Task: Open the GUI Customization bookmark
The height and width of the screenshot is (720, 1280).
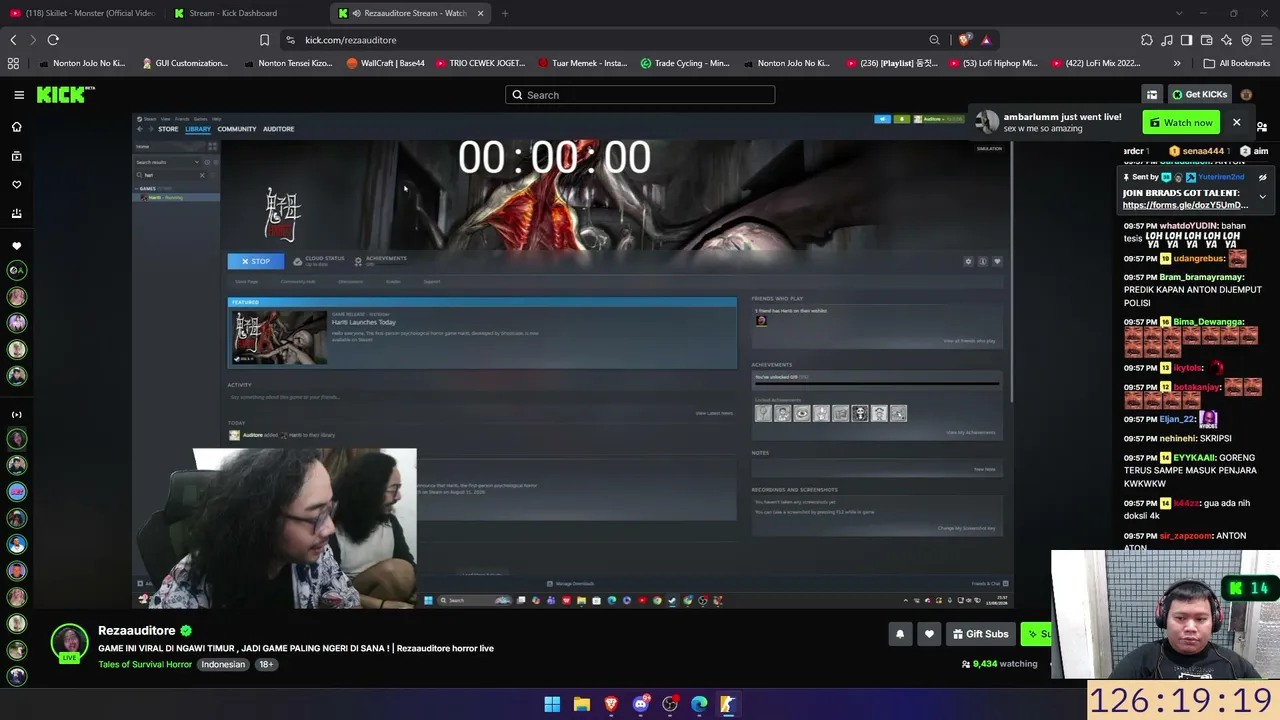Action: (x=185, y=63)
